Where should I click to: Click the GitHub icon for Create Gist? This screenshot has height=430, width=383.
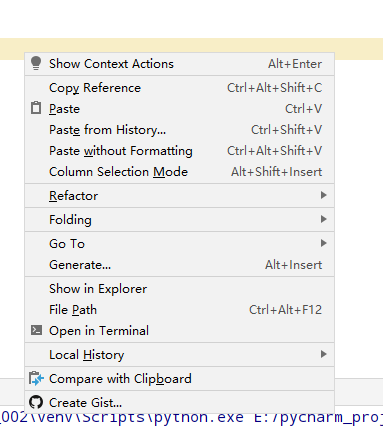(x=36, y=402)
